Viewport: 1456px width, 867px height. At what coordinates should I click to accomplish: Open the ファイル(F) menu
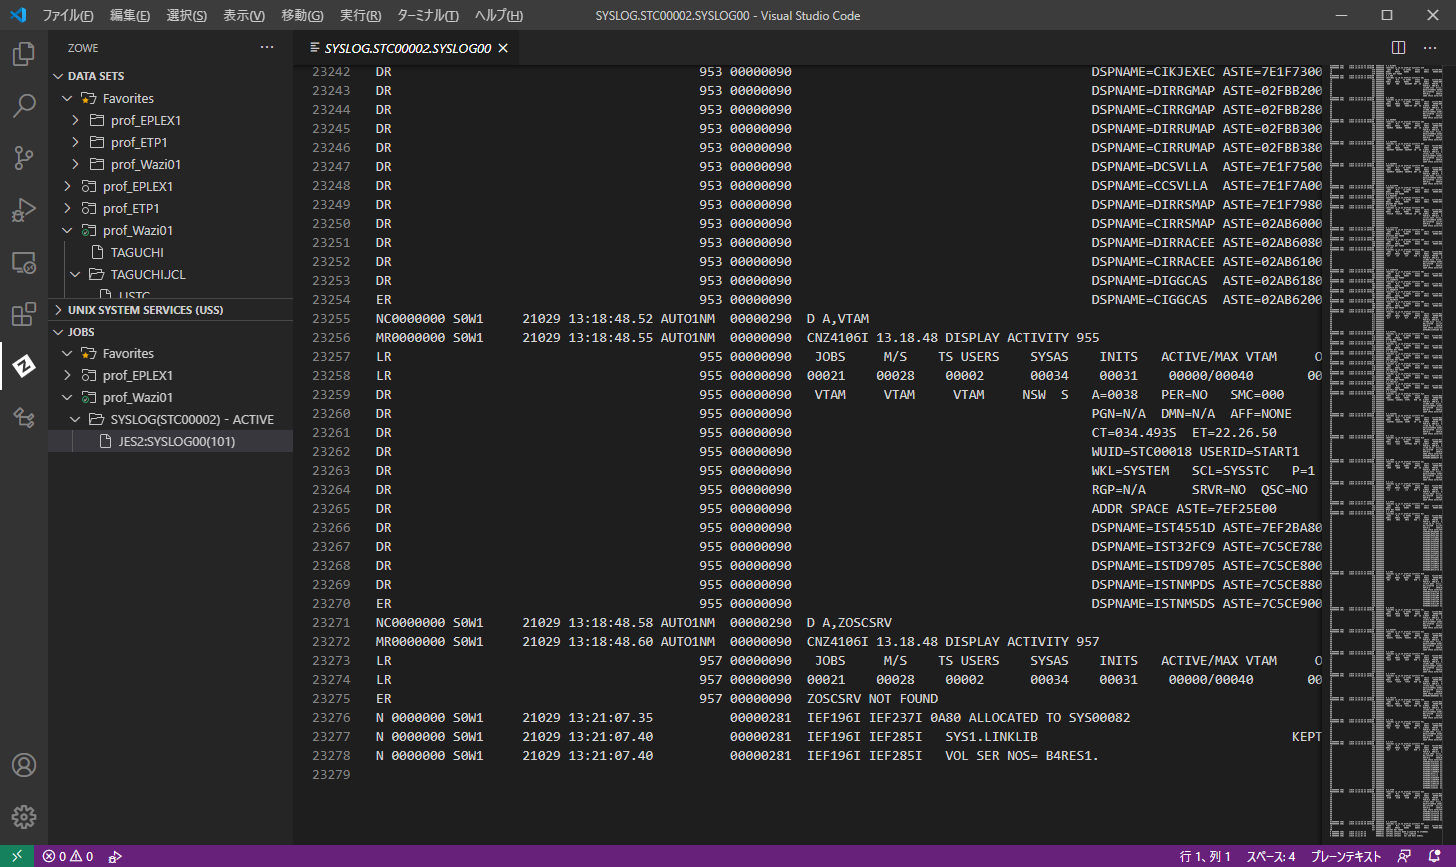[x=67, y=15]
